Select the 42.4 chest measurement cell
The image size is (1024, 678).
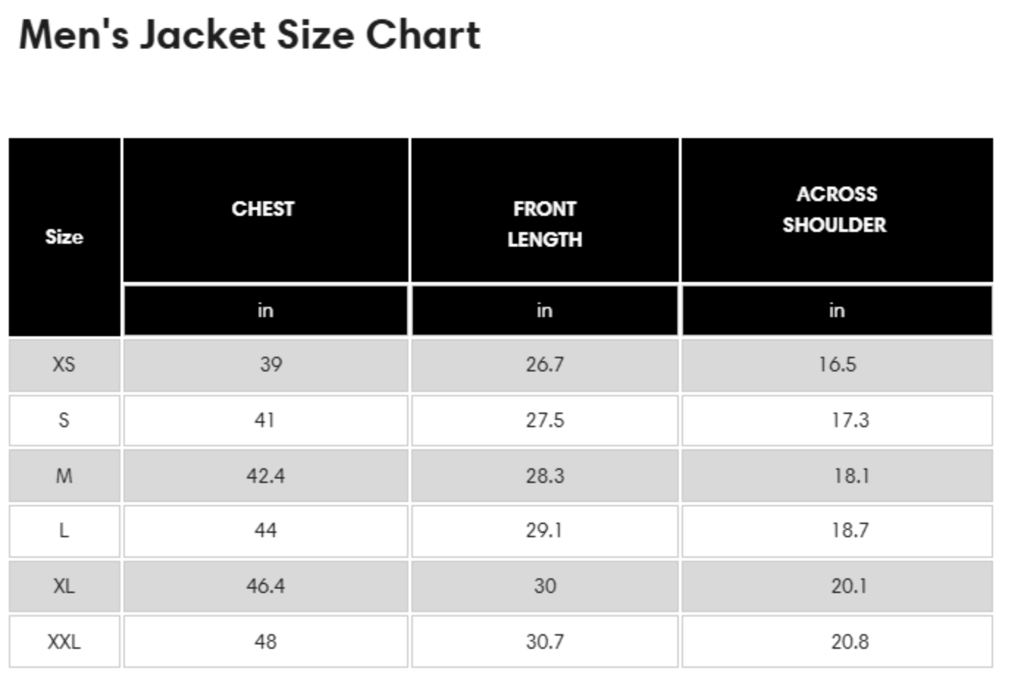(265, 476)
